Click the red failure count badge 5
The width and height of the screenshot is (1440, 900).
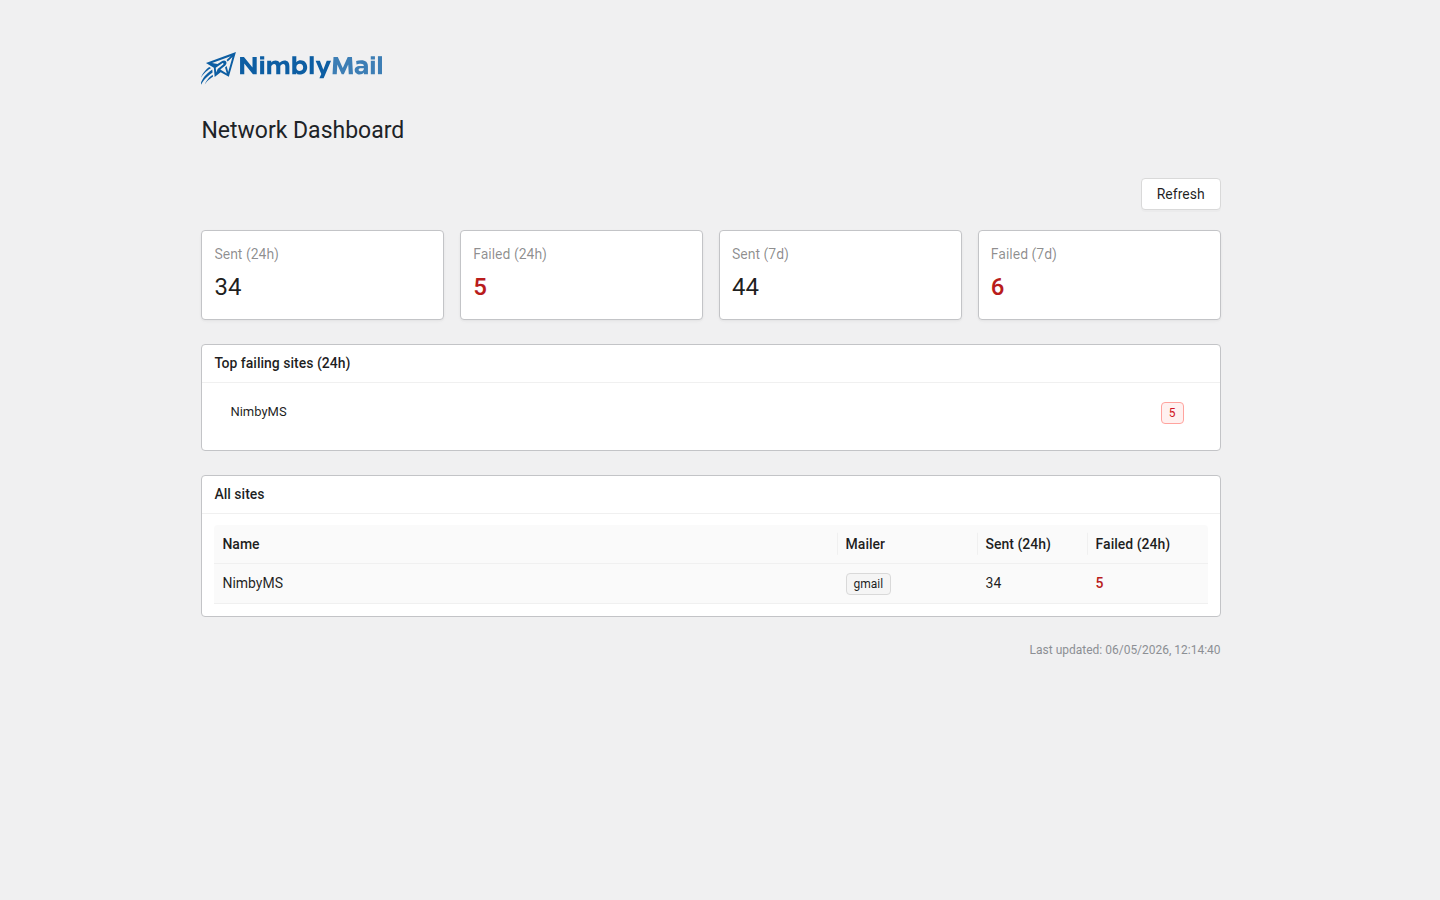pos(1172,413)
